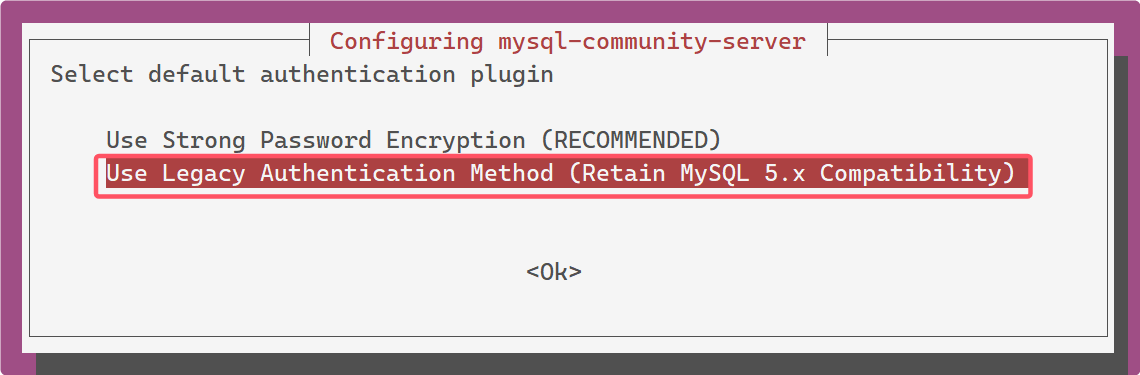Click the word Encryption in first option

click(456, 140)
